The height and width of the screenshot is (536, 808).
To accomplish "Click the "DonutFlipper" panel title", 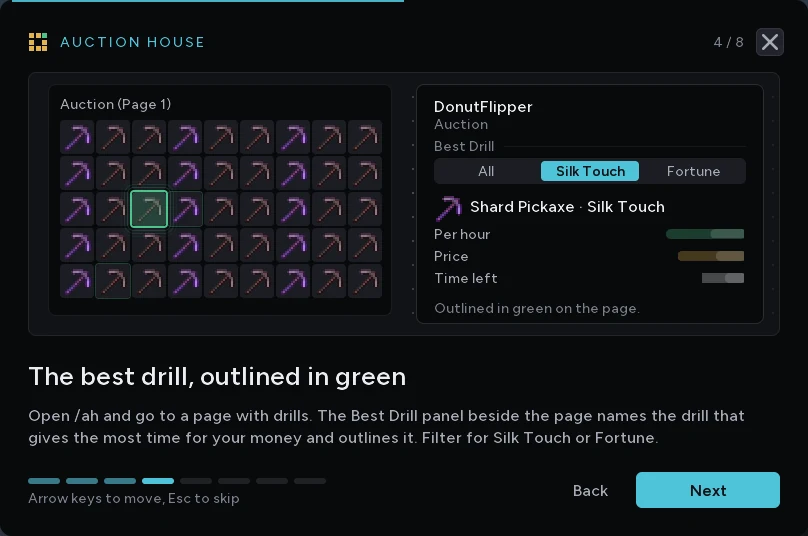I will click(x=483, y=107).
